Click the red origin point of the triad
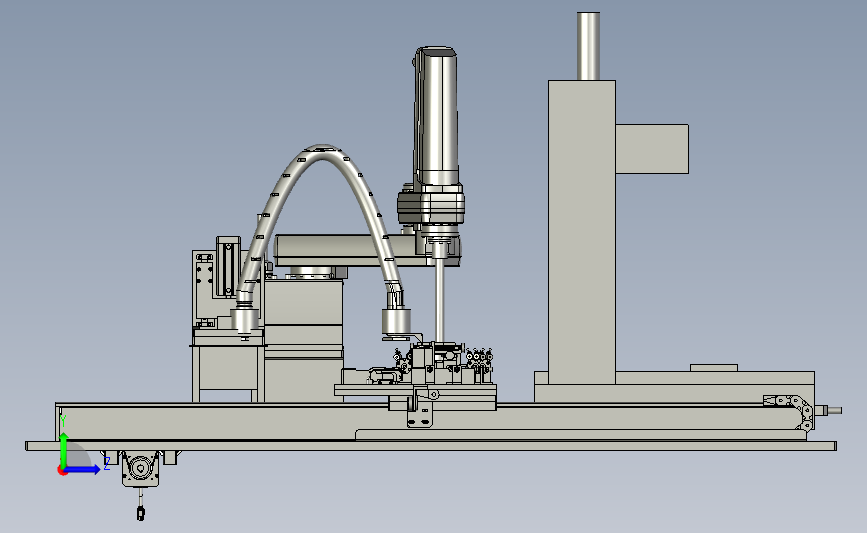Screen dimensions: 867x533 [x=62, y=471]
